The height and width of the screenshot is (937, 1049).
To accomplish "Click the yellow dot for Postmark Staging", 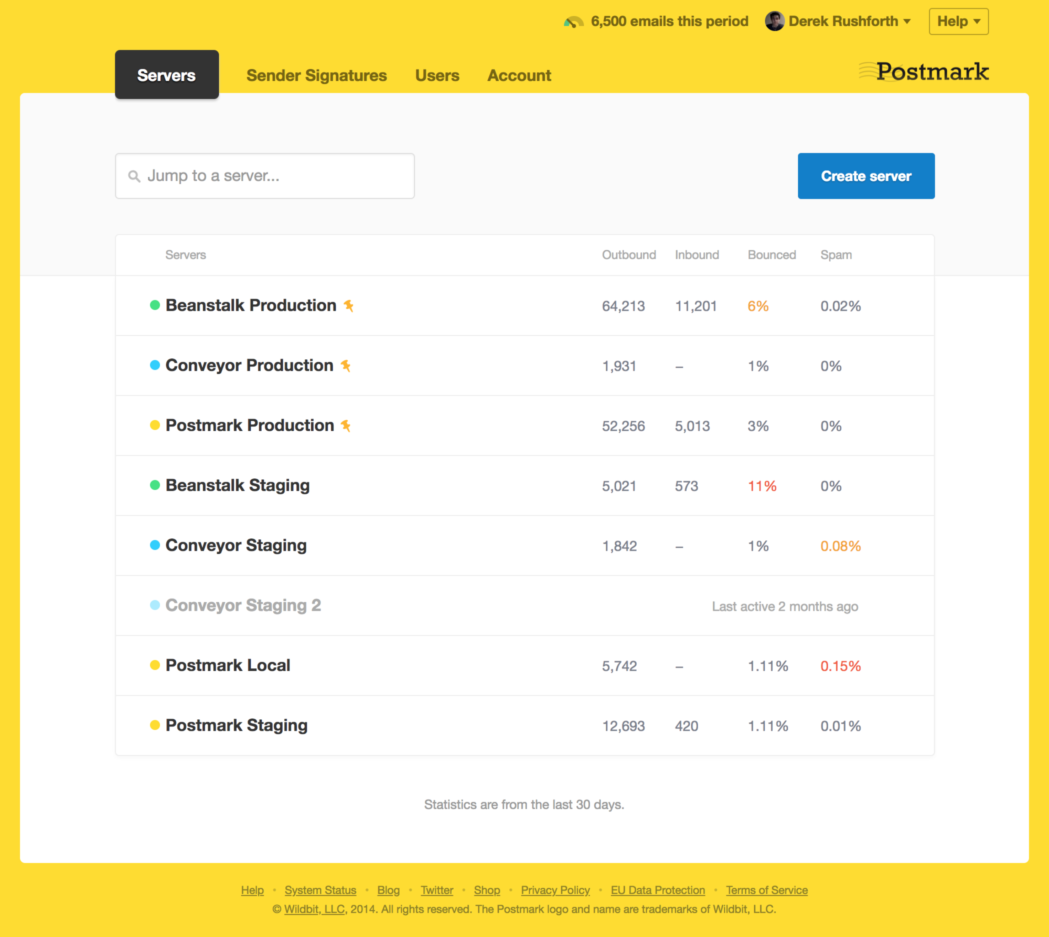I will tap(155, 725).
